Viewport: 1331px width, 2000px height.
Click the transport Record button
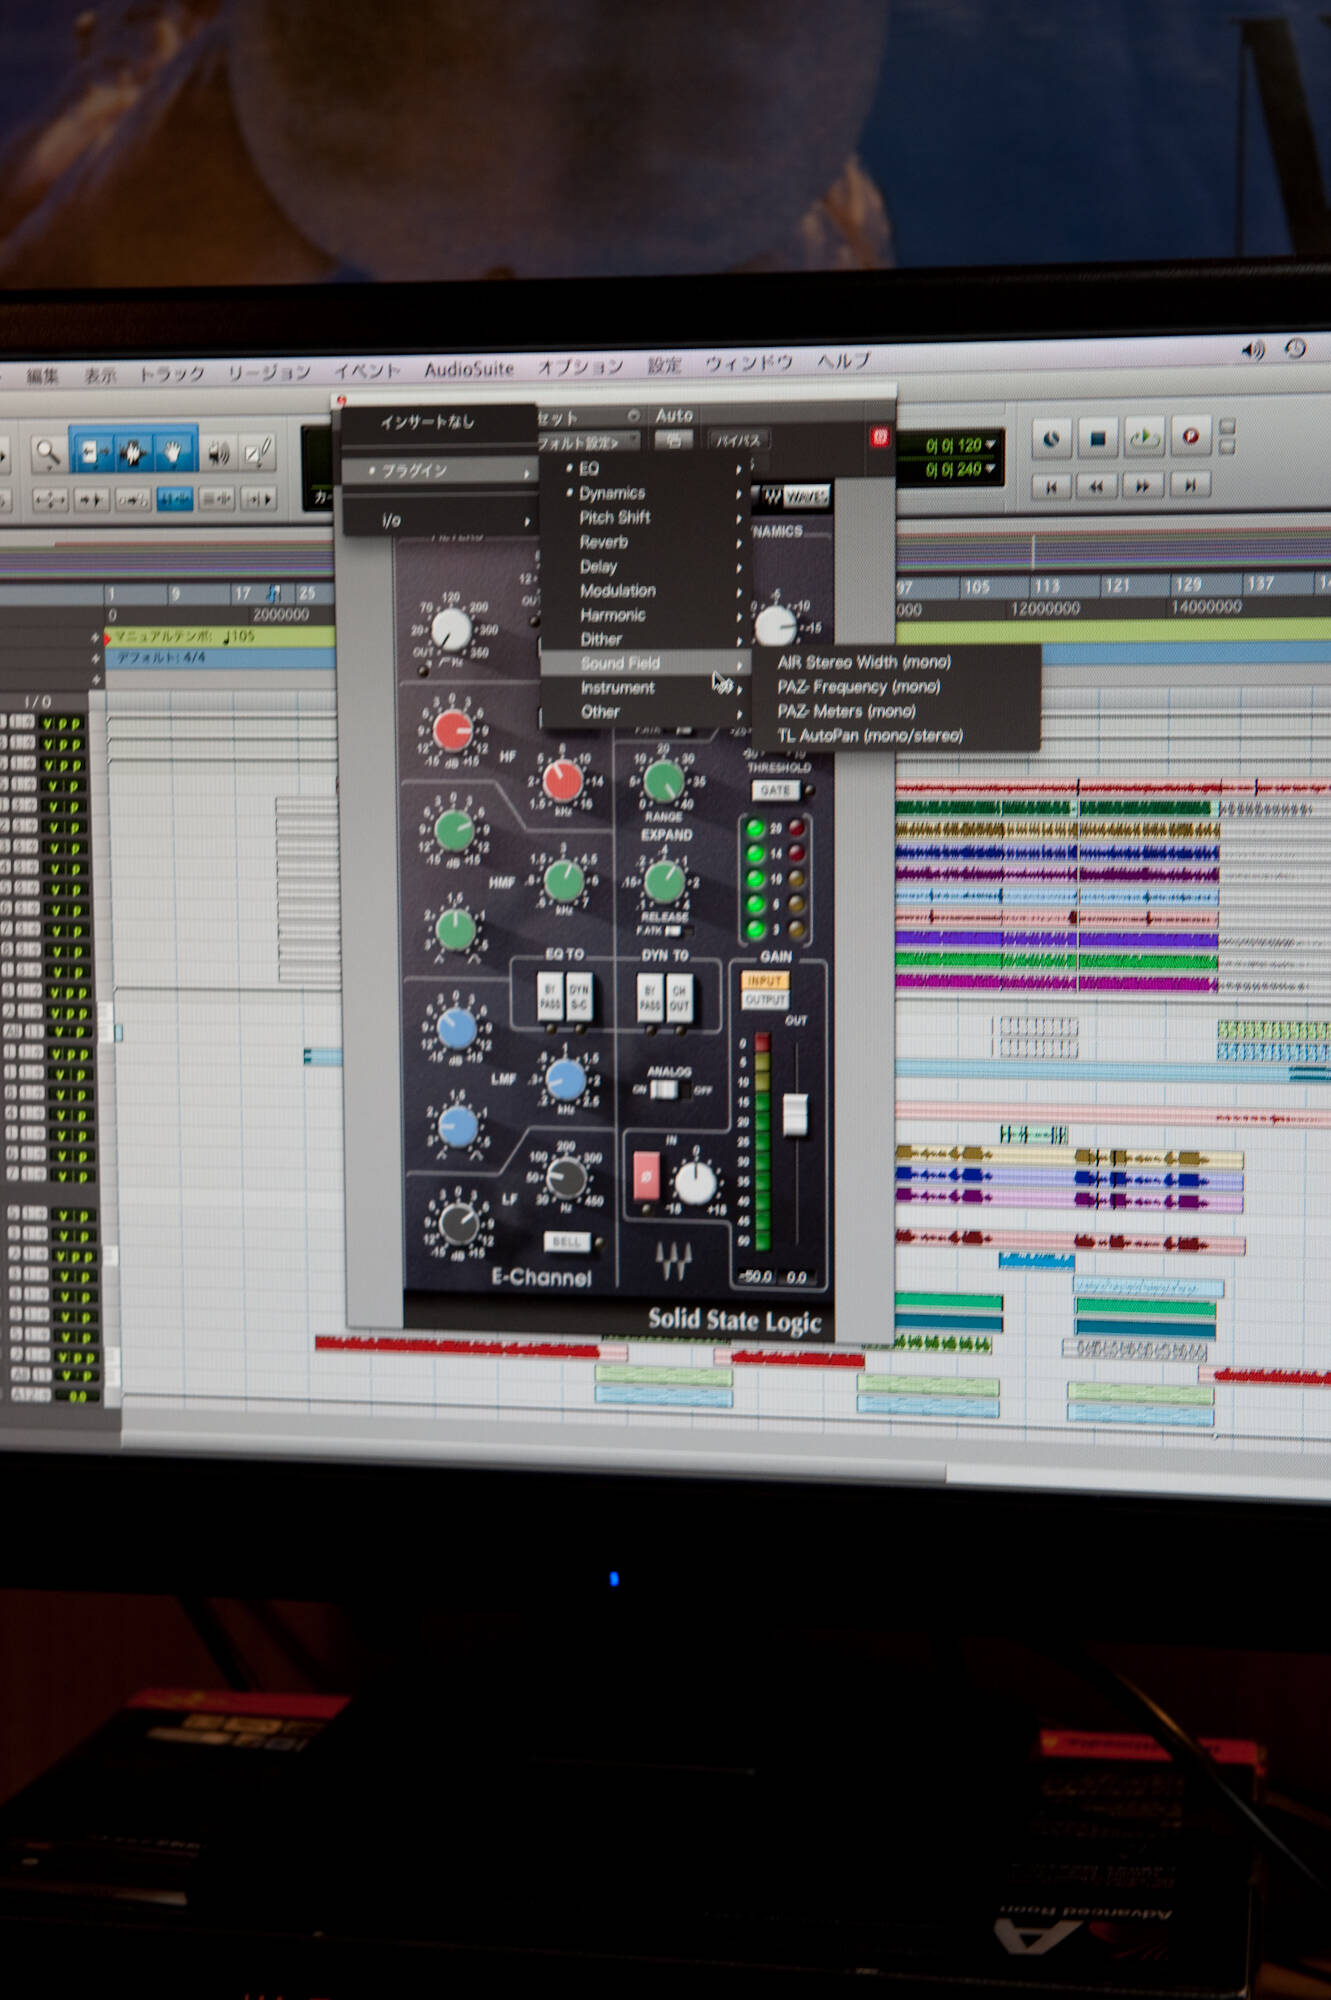[1190, 436]
